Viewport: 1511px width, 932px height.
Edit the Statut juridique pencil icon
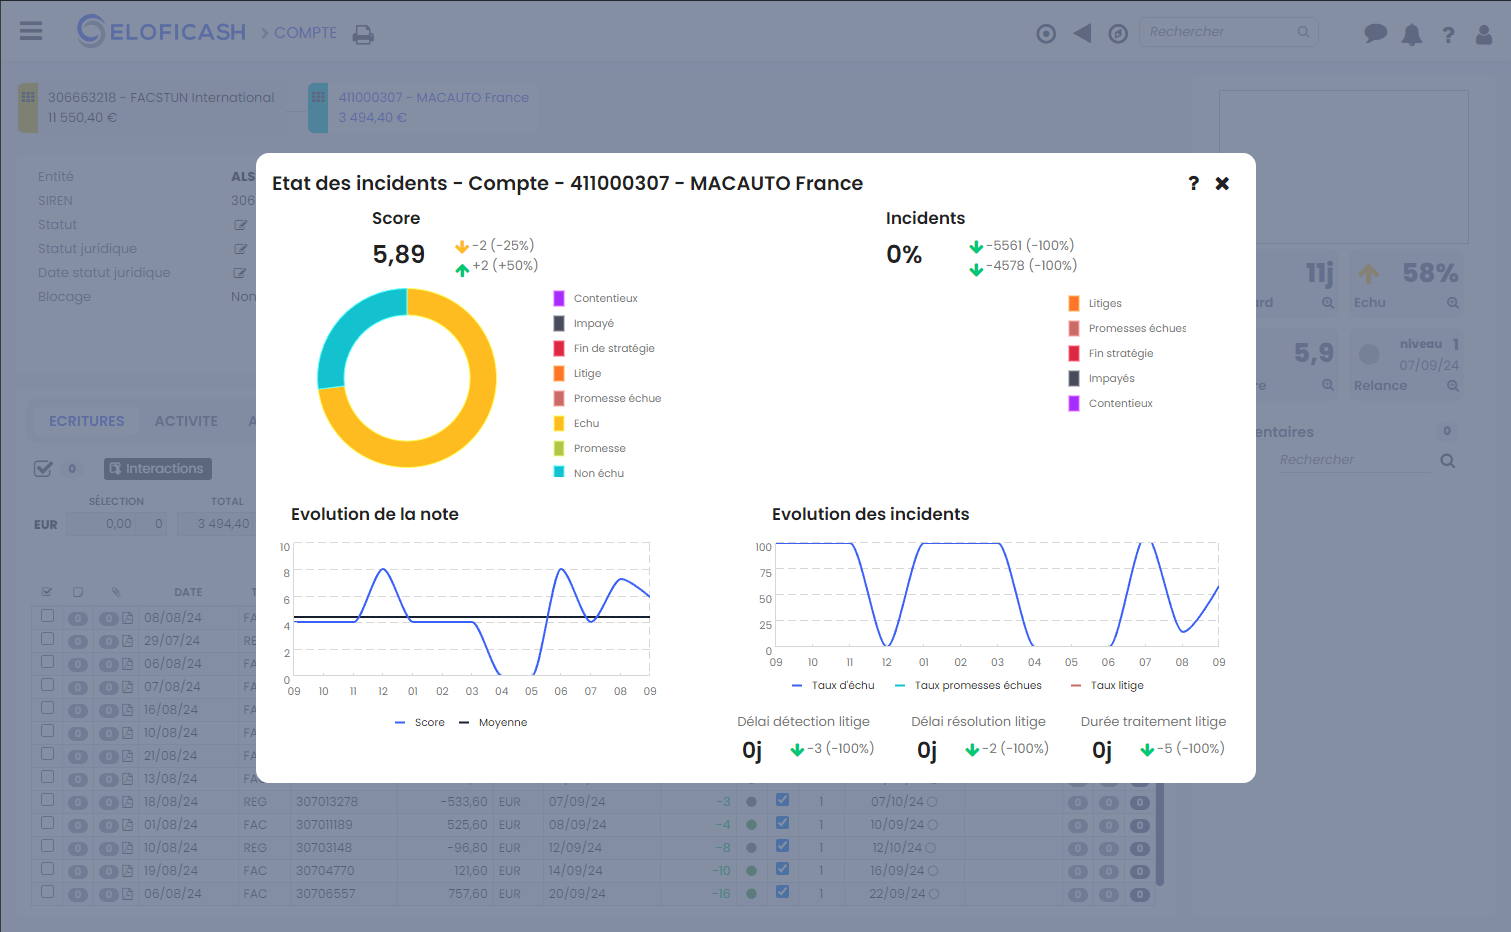click(x=240, y=249)
